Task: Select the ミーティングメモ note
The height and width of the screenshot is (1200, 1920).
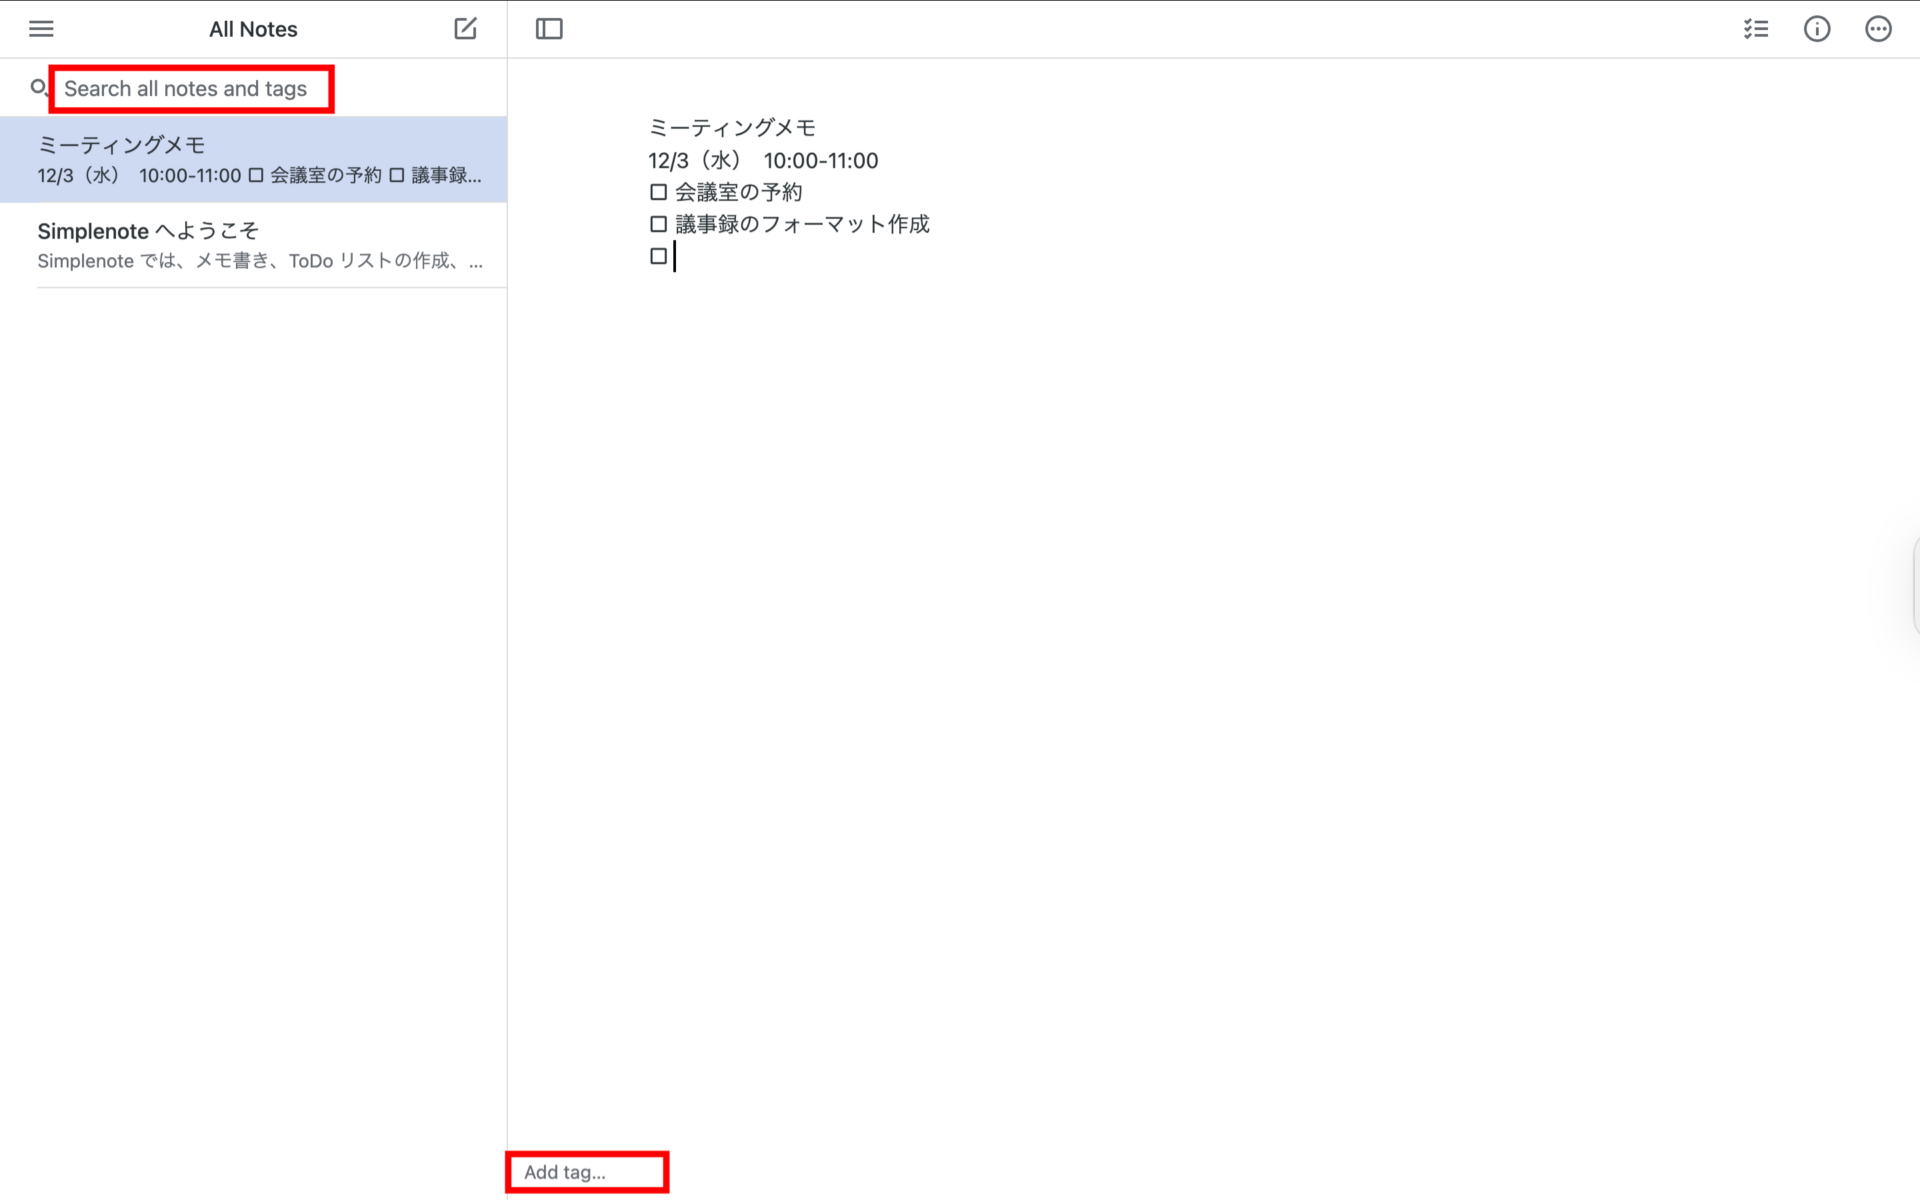Action: pyautogui.click(x=252, y=158)
